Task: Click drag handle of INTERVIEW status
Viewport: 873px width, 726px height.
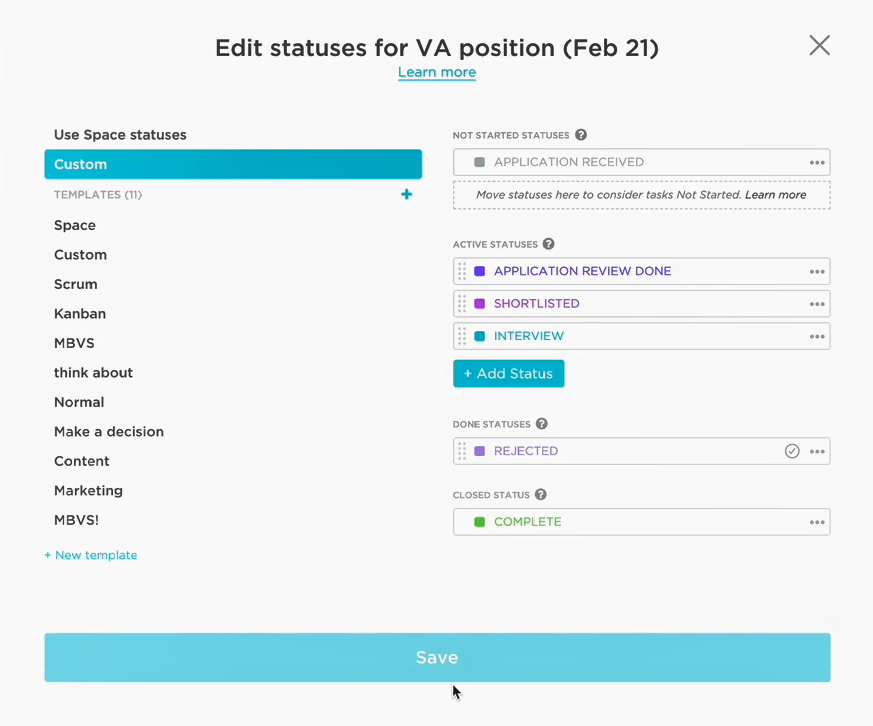Action: point(462,336)
